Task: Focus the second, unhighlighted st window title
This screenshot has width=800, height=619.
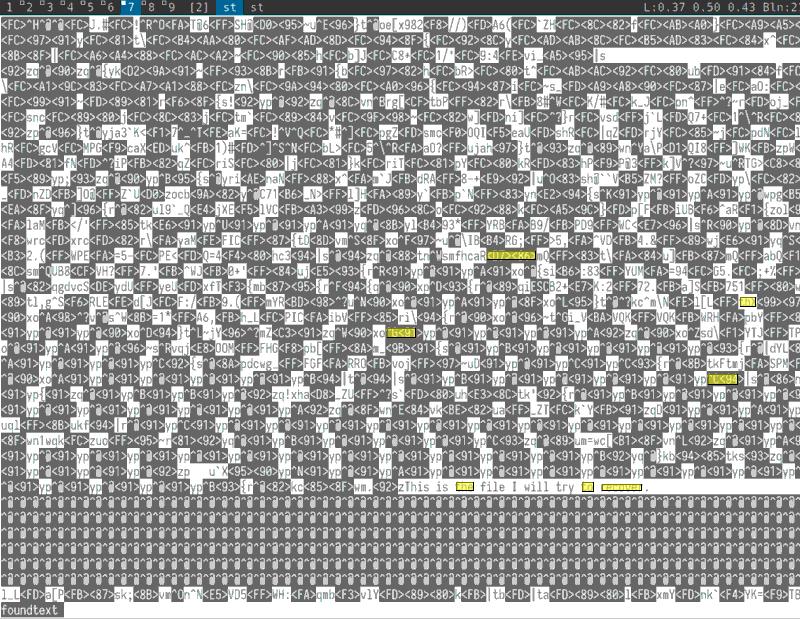Action: point(257,7)
